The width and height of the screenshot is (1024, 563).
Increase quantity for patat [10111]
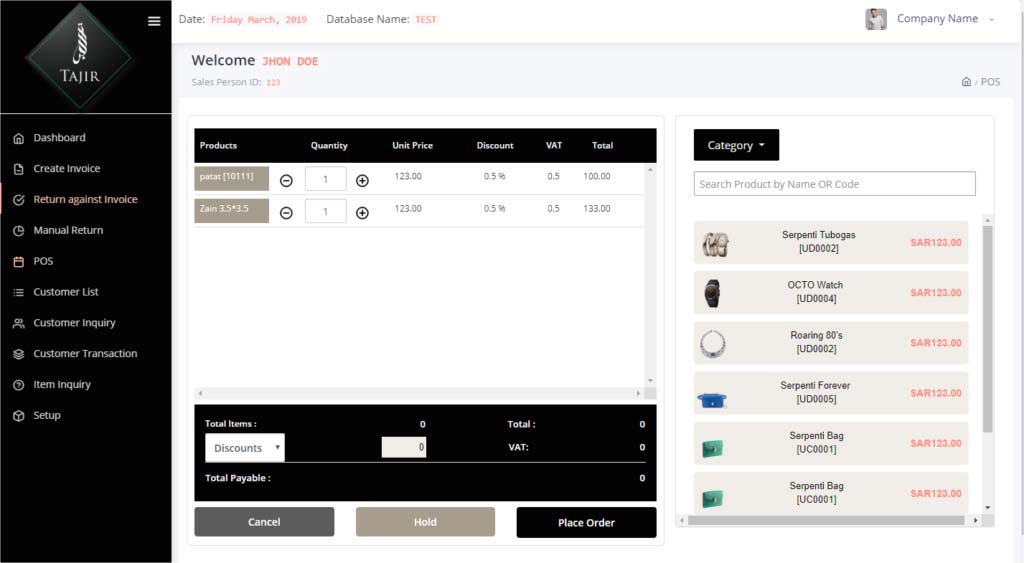(x=362, y=180)
